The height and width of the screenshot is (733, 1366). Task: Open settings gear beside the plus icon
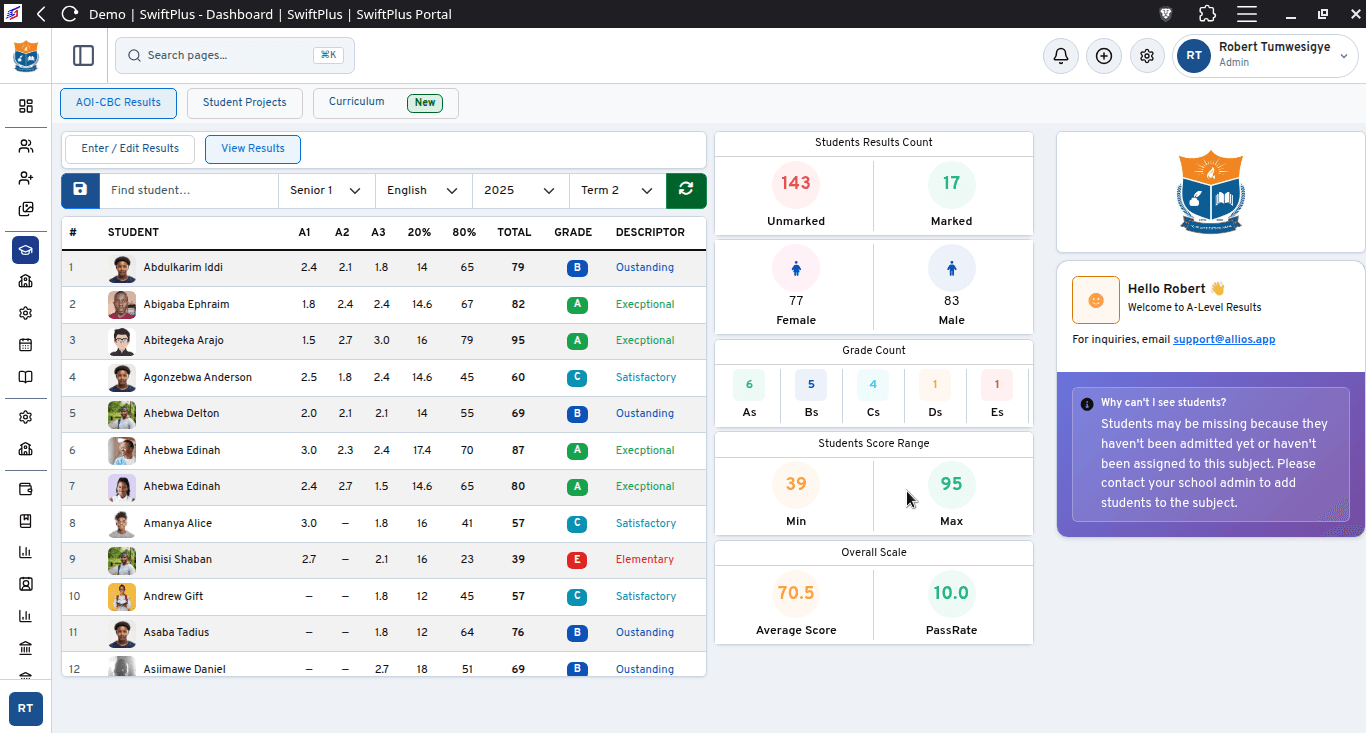point(1148,56)
